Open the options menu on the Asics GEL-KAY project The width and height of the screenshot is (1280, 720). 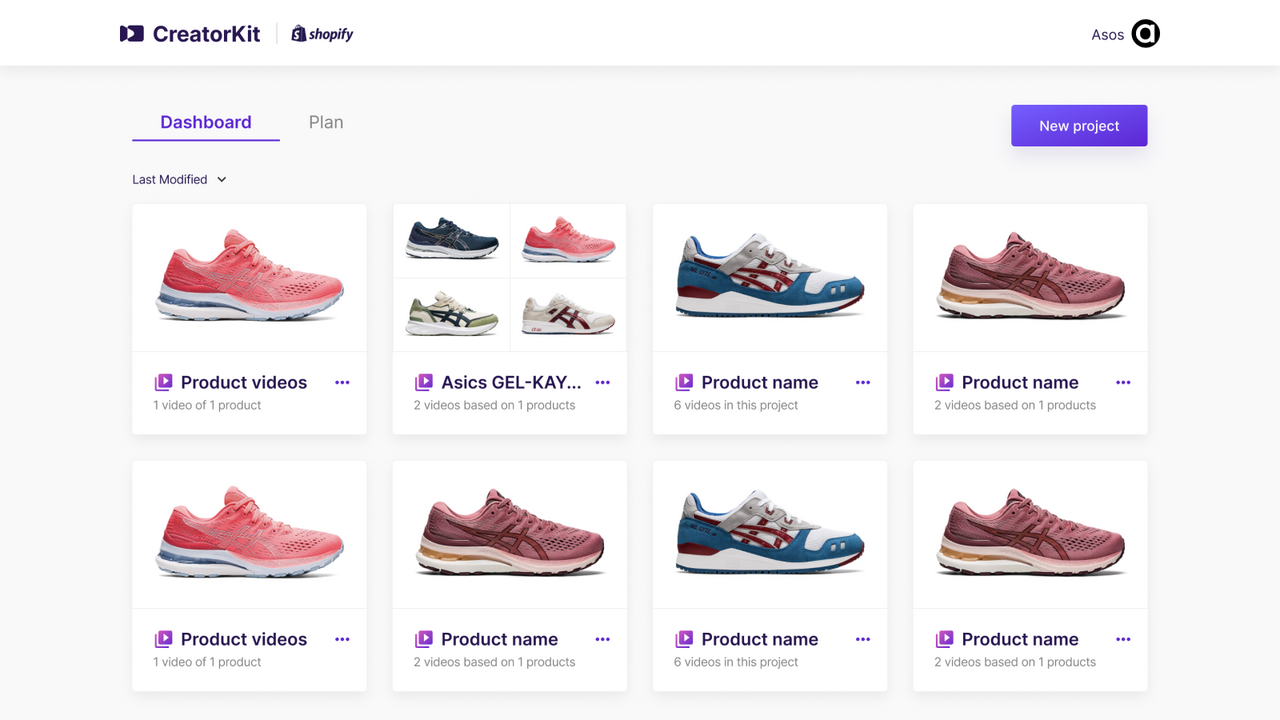click(x=602, y=382)
